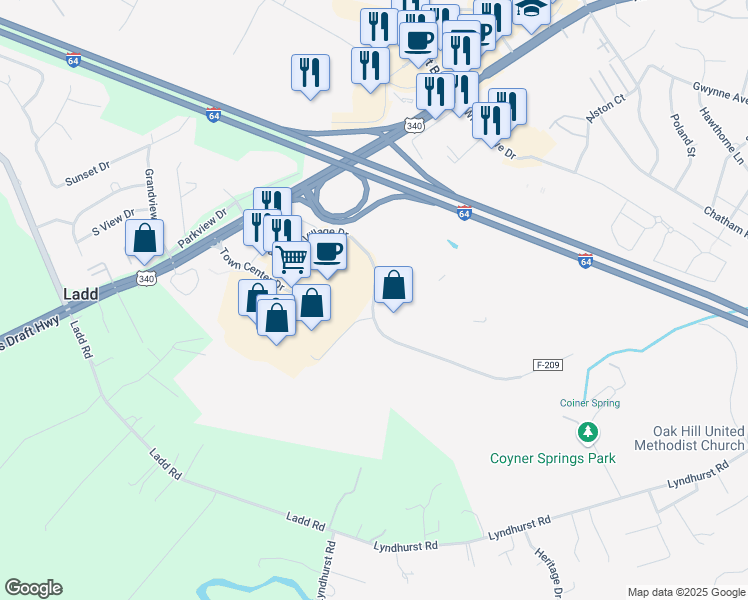Open the shopping bag marker near Grandview
The image size is (748, 600).
tap(145, 239)
